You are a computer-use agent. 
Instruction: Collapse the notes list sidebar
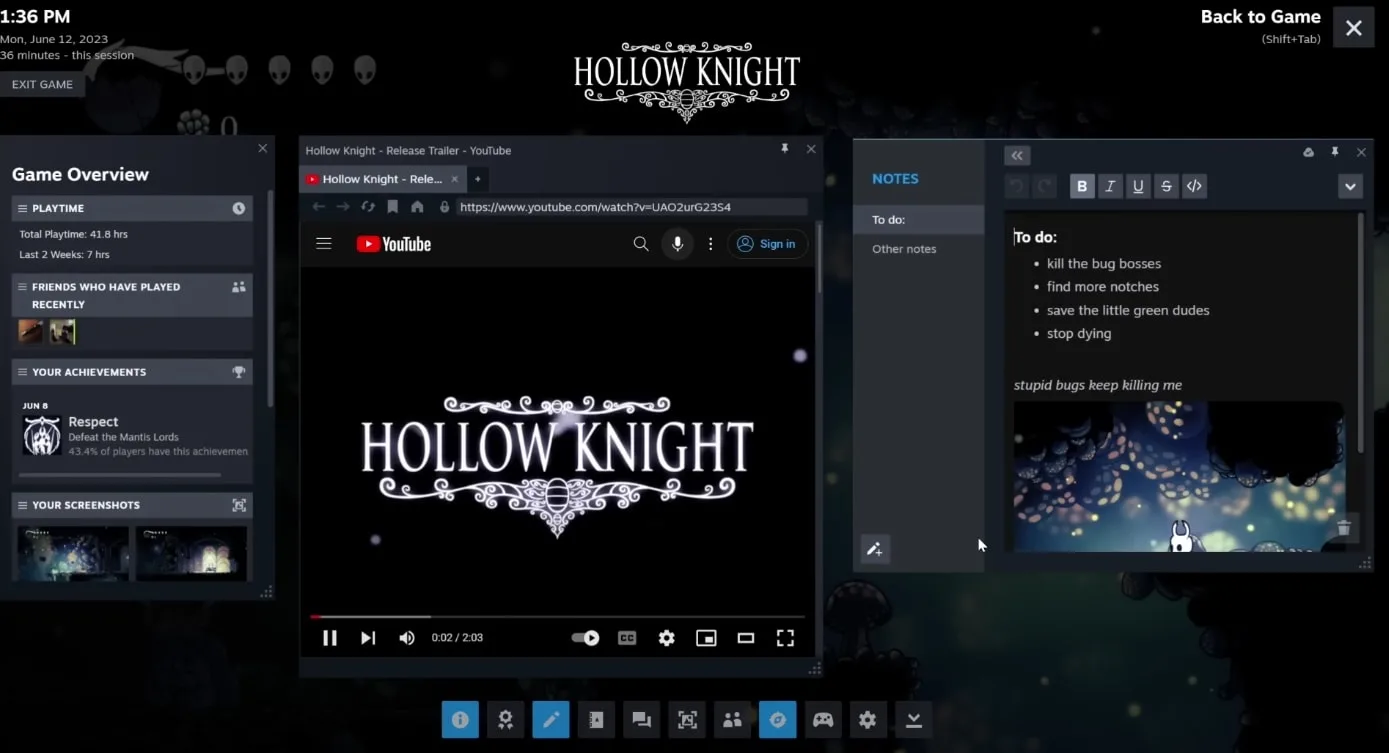pos(1017,155)
